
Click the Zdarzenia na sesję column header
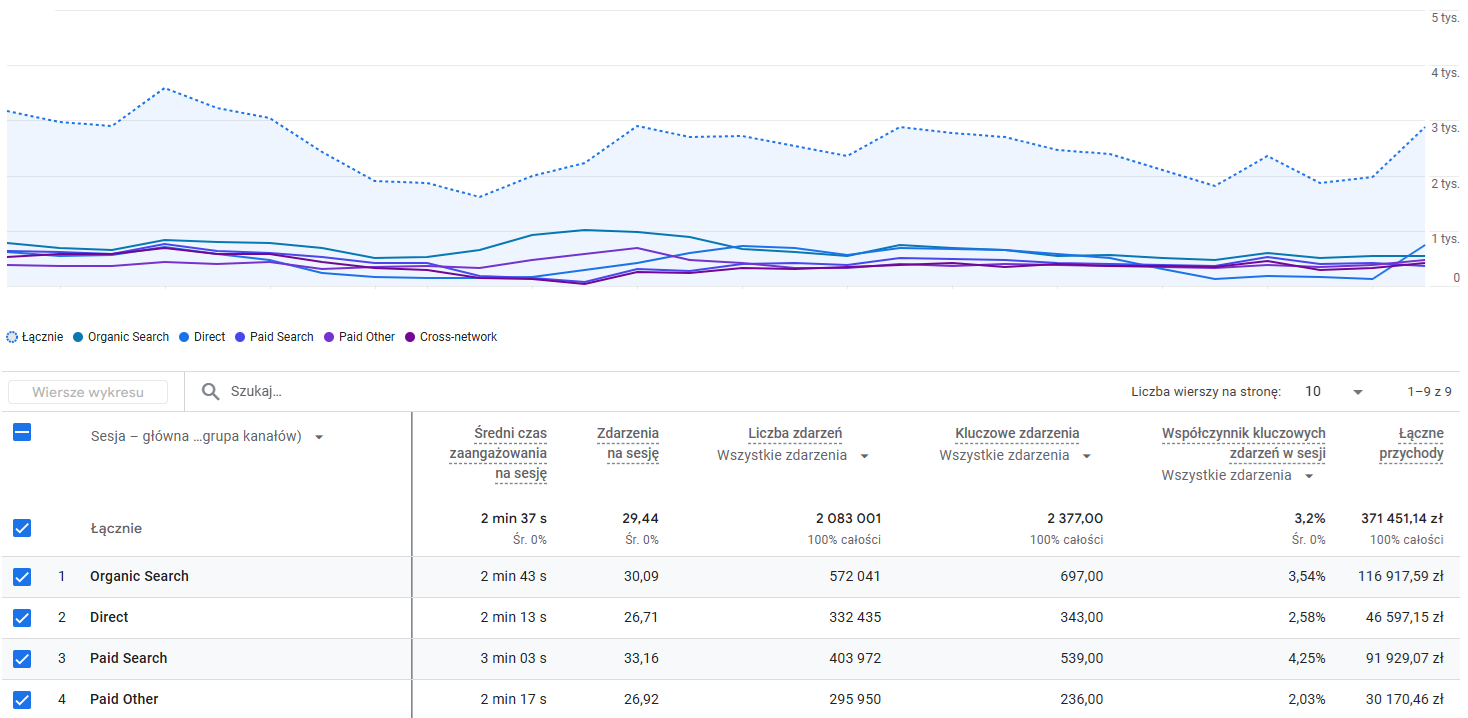[x=627, y=443]
